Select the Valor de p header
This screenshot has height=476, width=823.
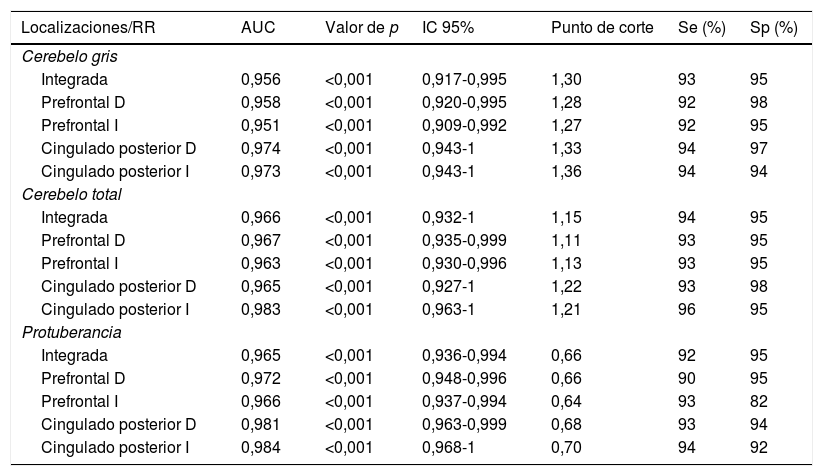pyautogui.click(x=361, y=27)
